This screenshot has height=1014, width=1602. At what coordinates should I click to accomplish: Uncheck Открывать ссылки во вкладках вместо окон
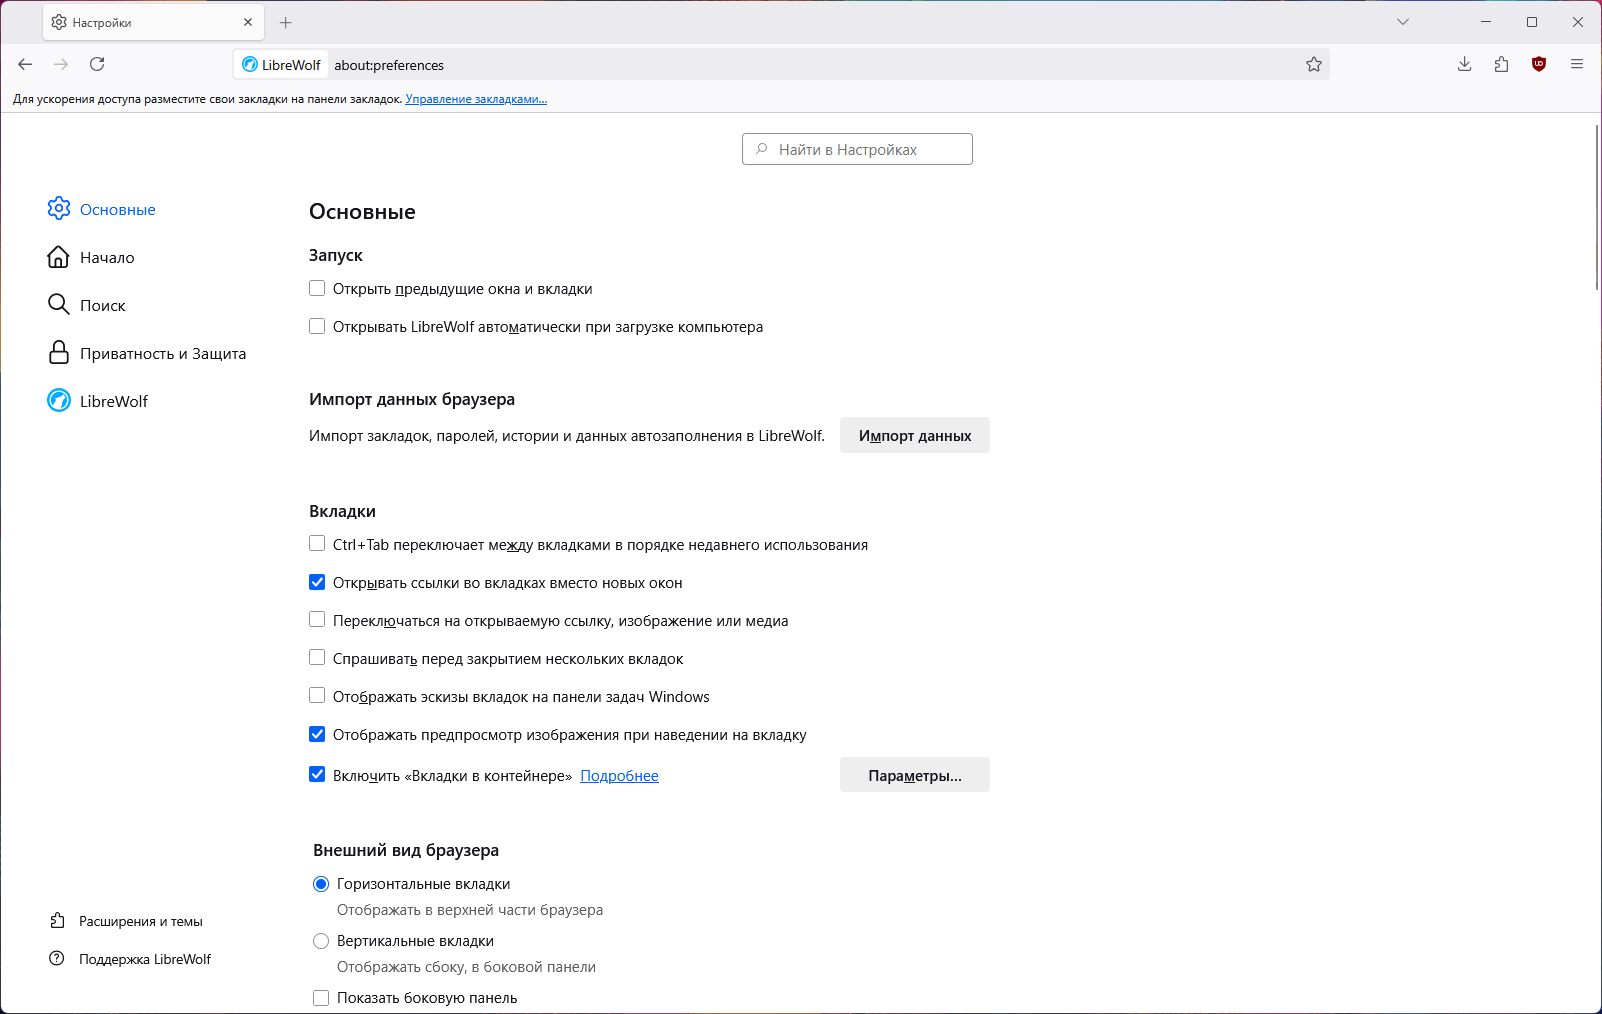click(x=317, y=582)
